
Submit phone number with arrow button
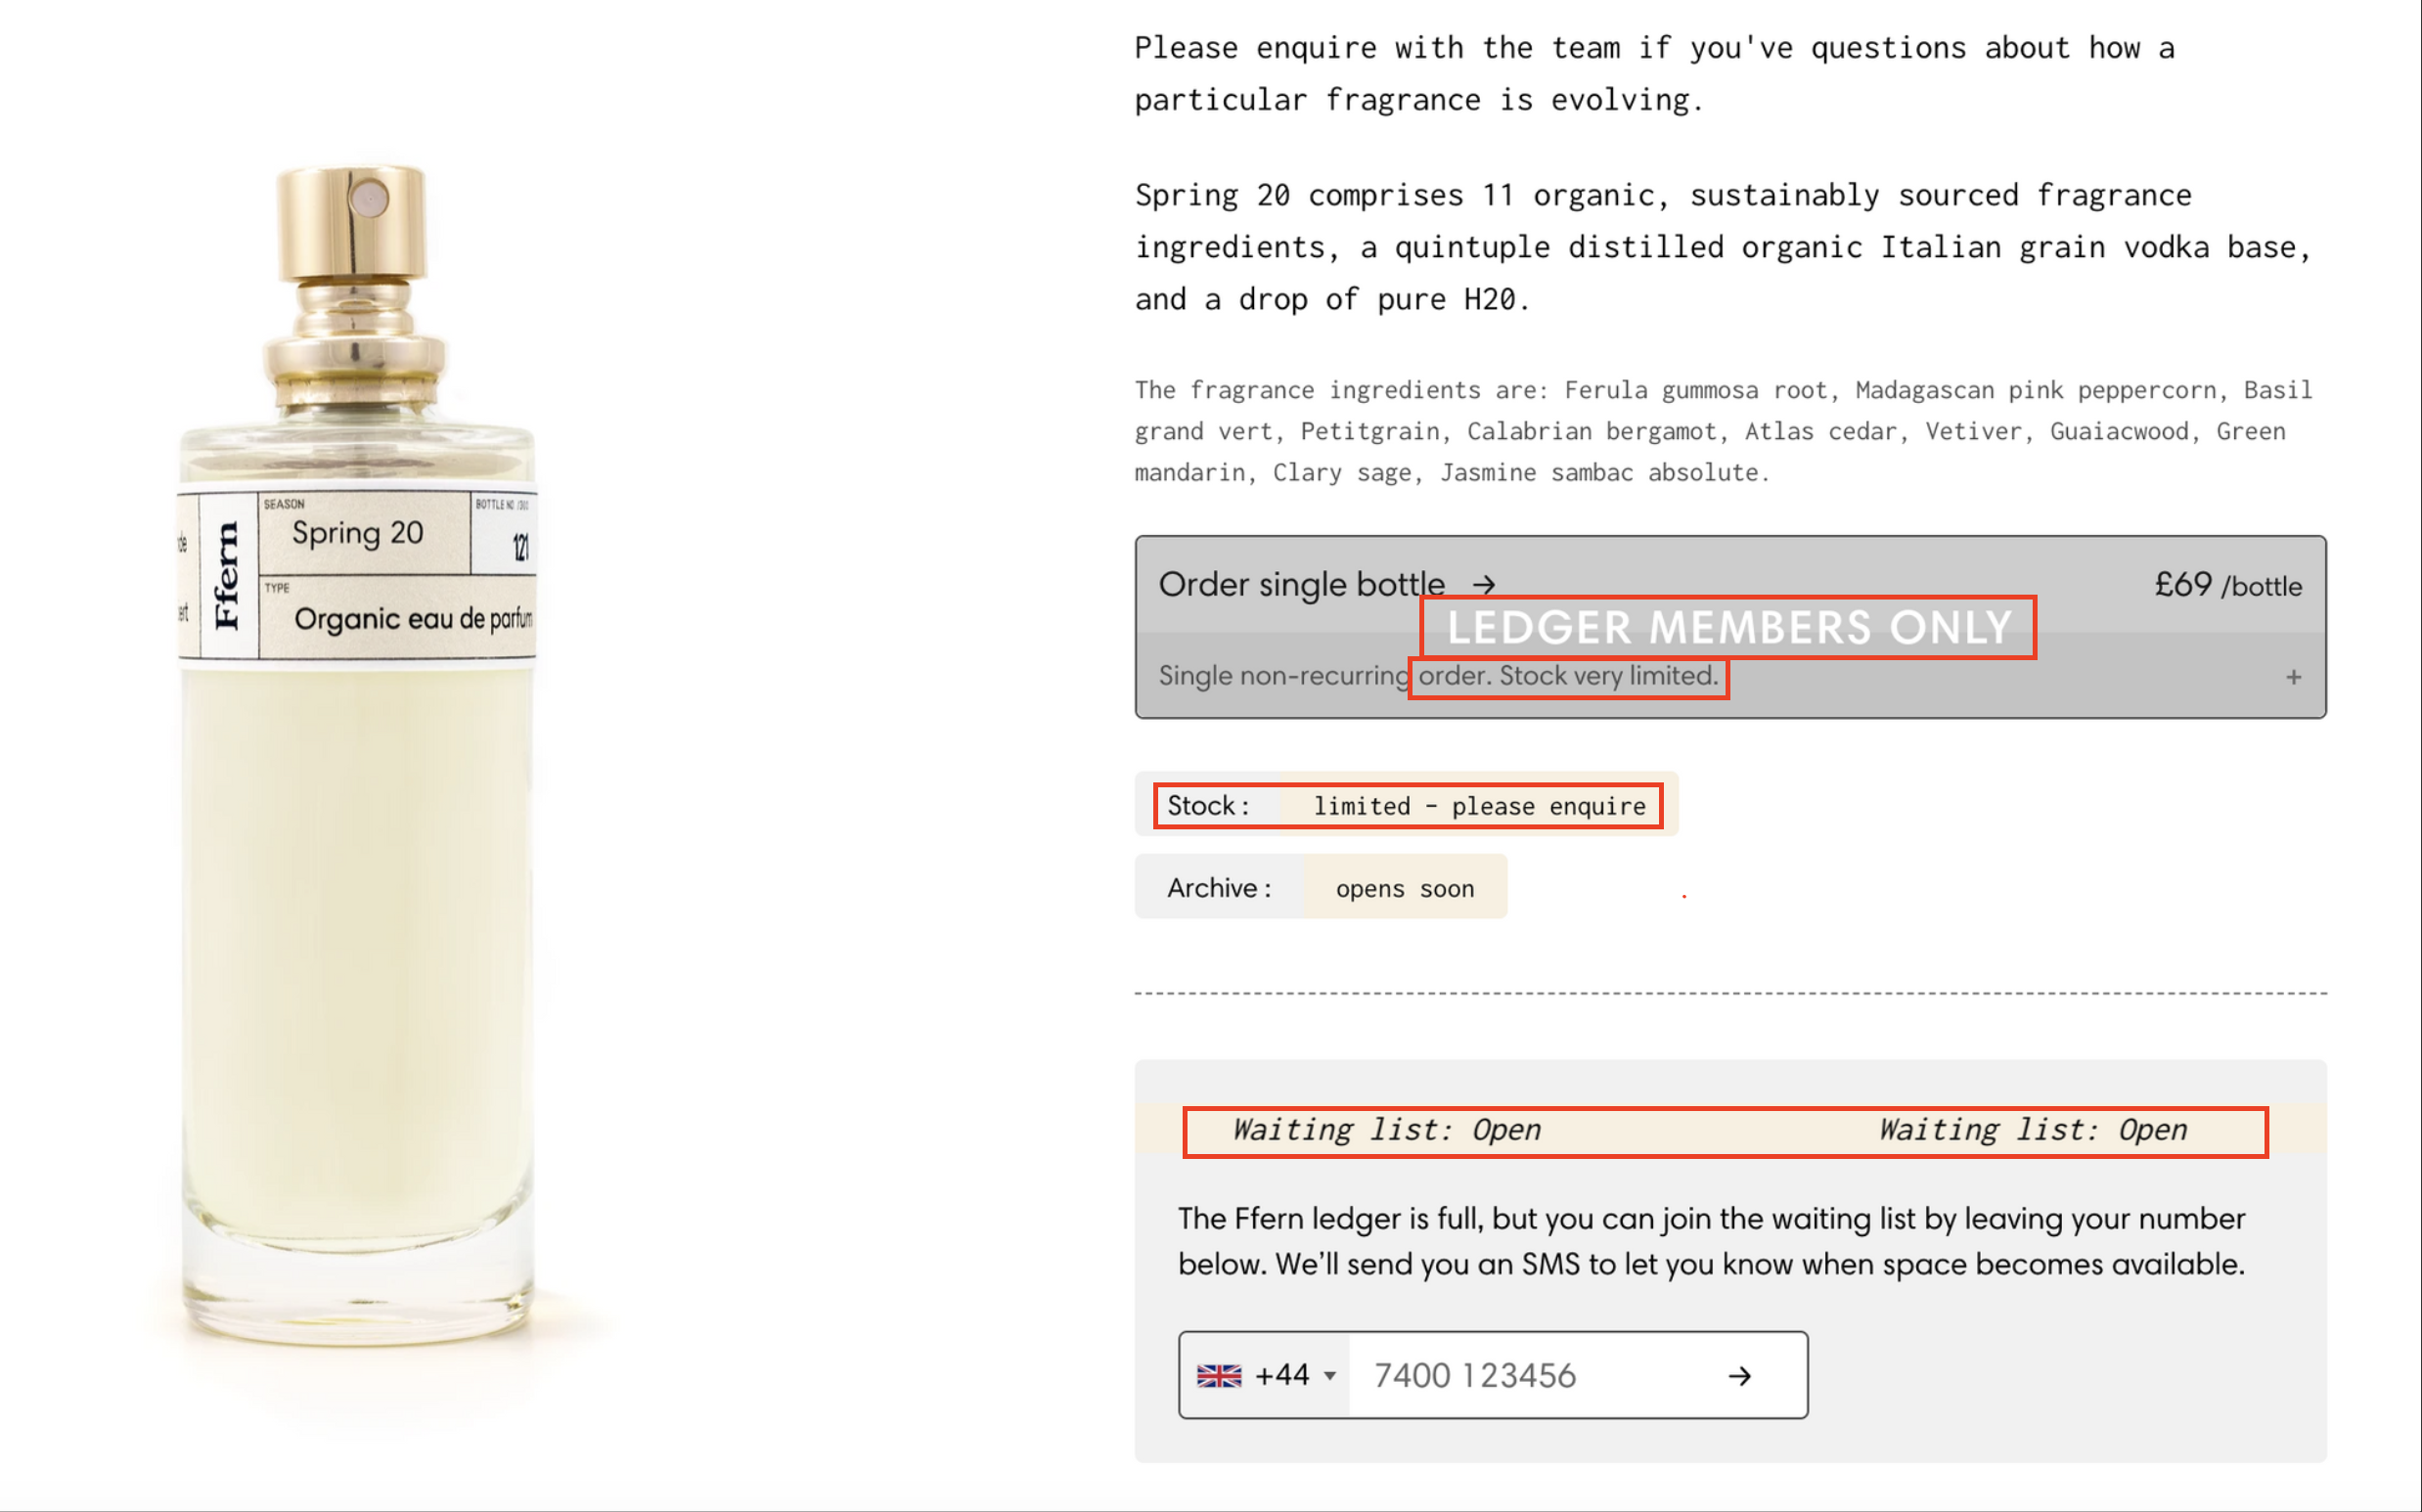pos(1739,1376)
